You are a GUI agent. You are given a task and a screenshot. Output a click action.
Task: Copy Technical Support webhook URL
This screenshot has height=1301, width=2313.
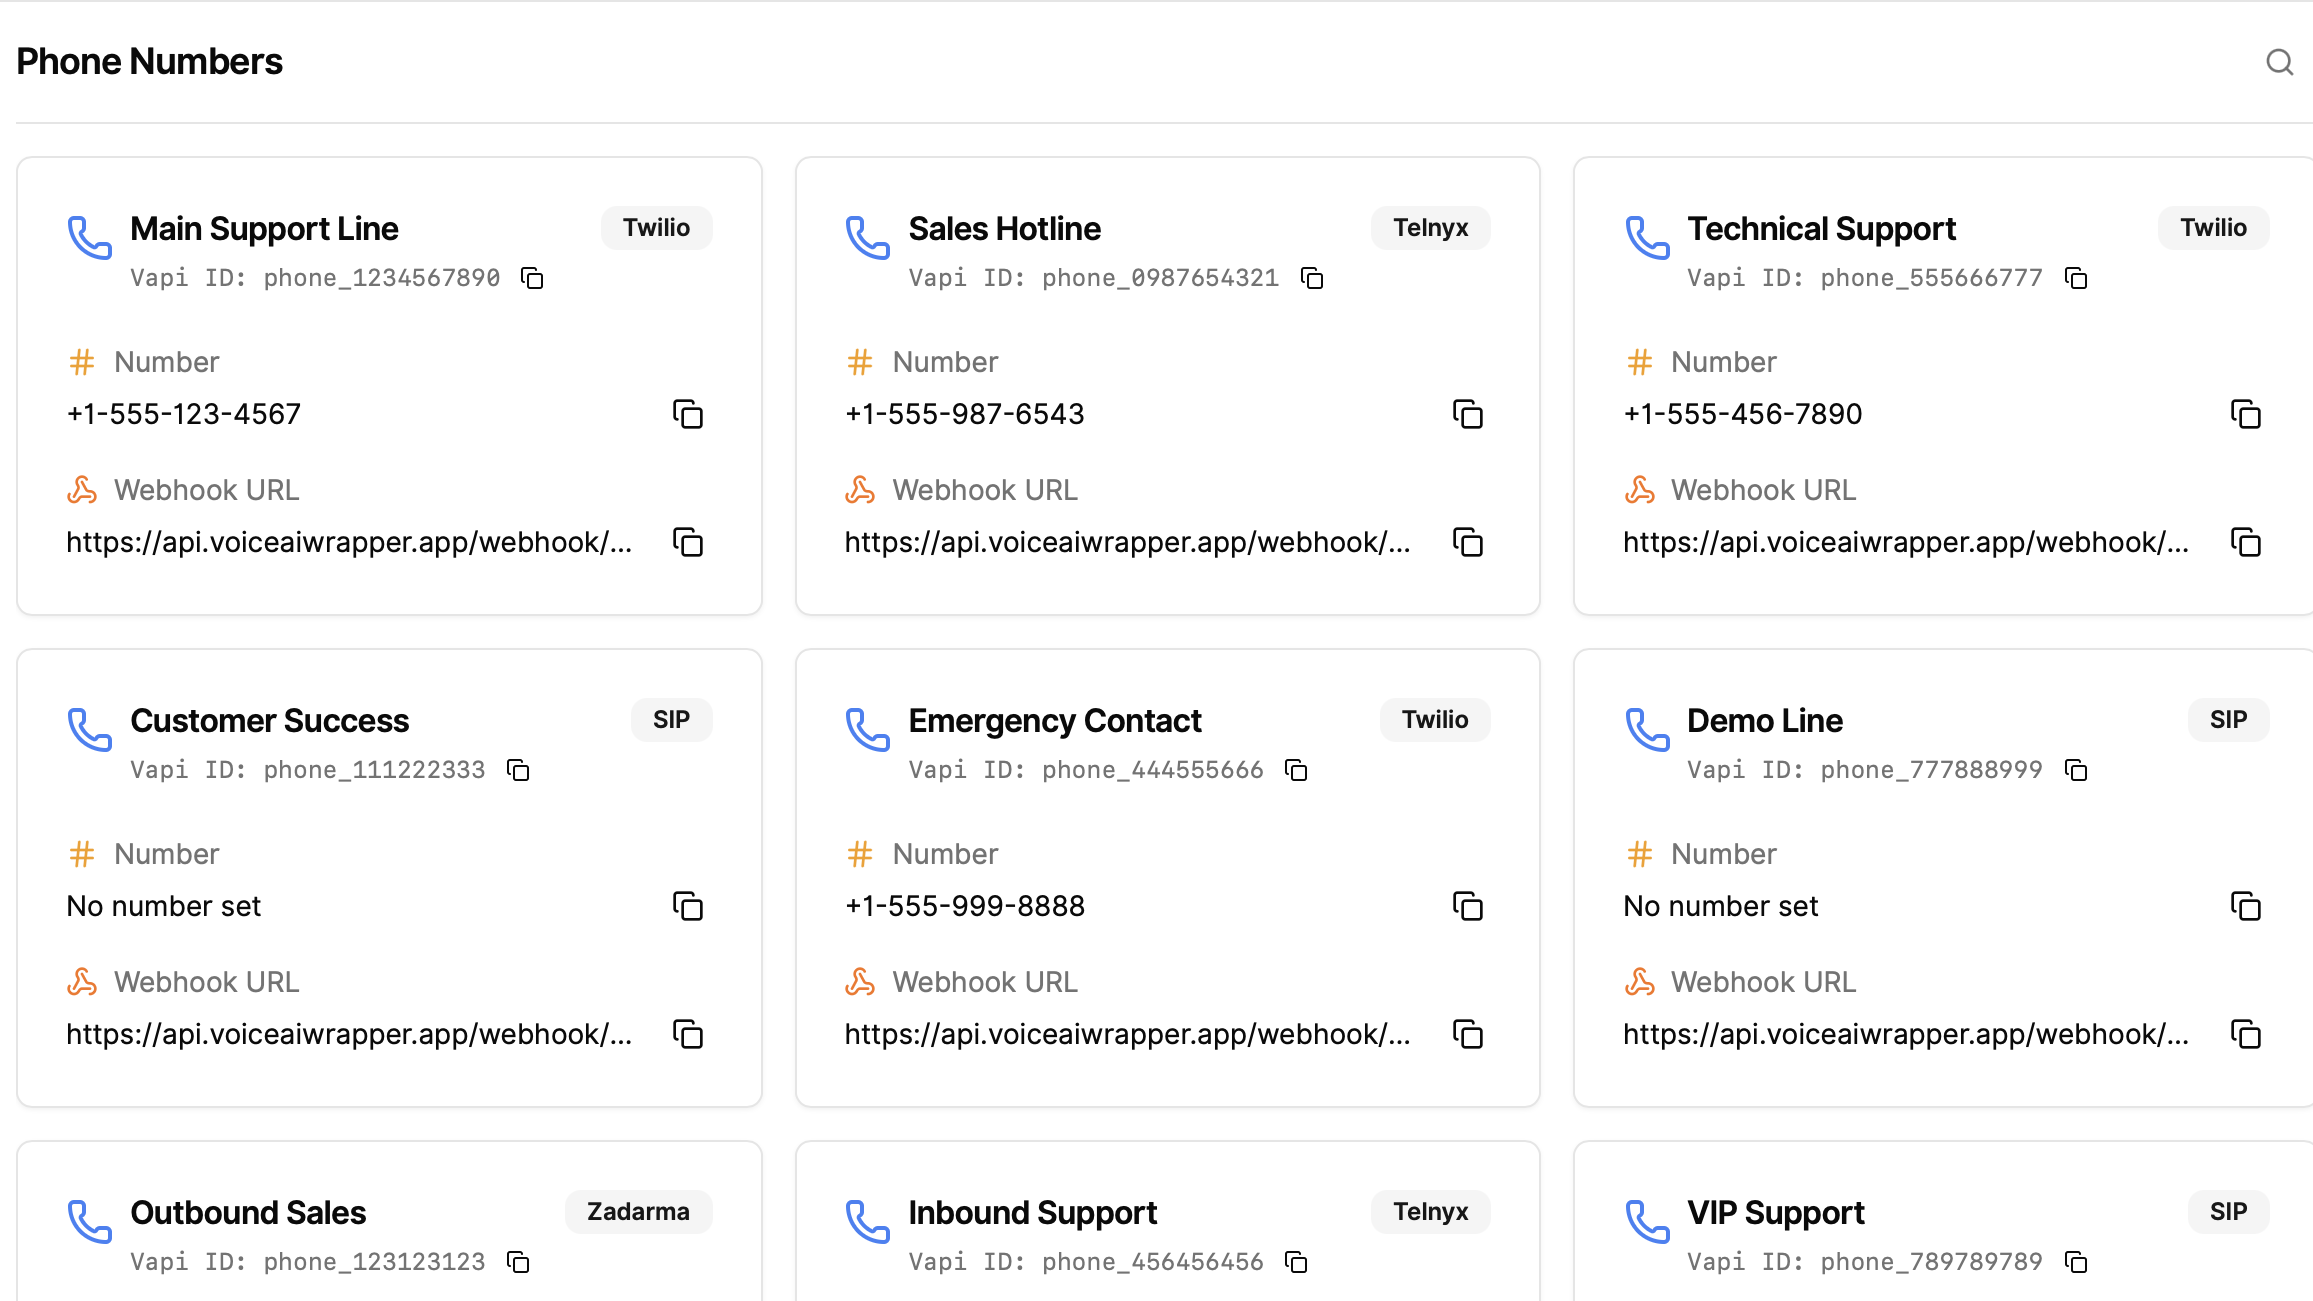2245,542
